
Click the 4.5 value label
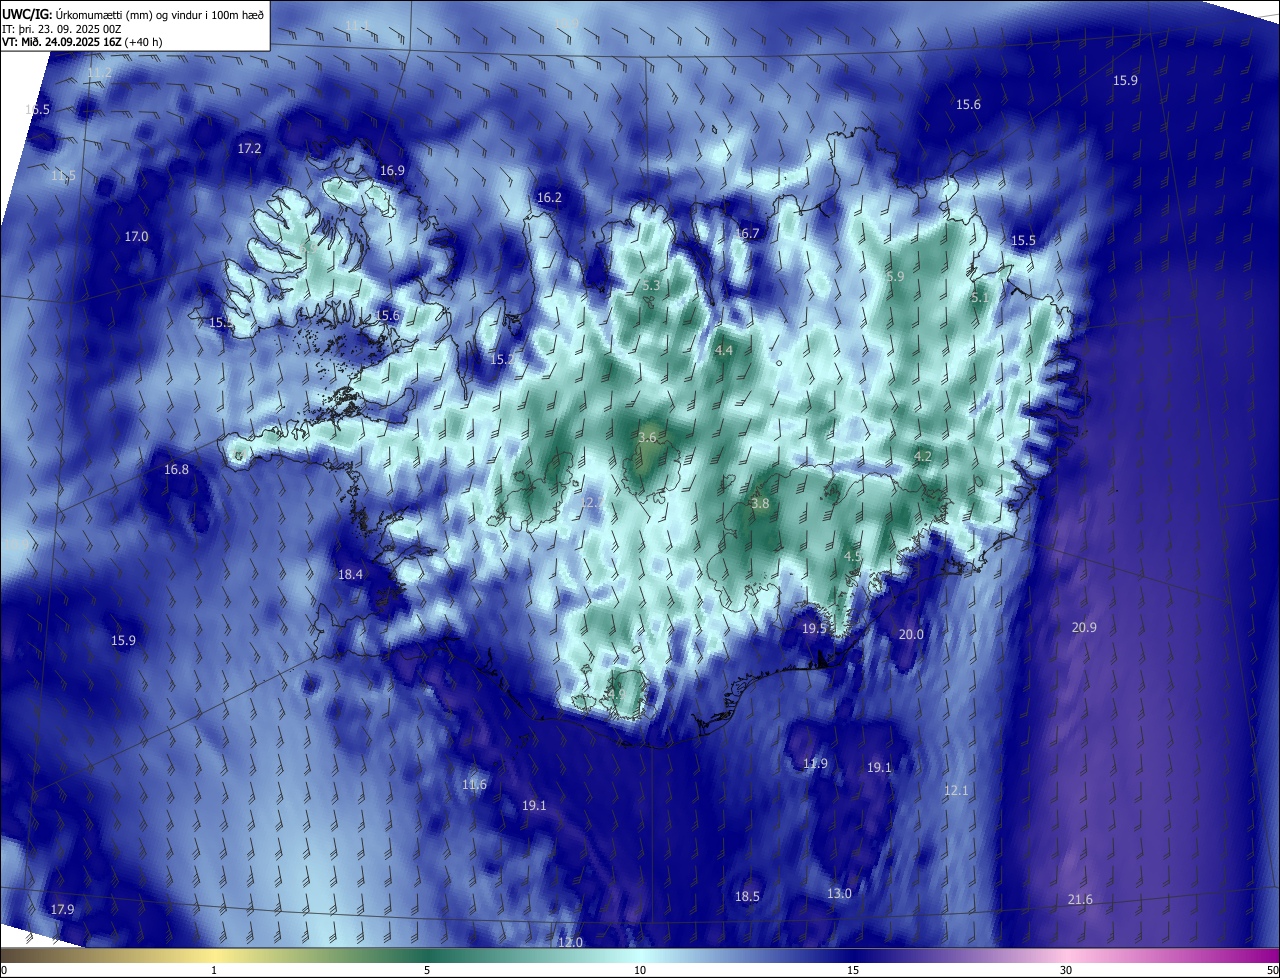853,556
